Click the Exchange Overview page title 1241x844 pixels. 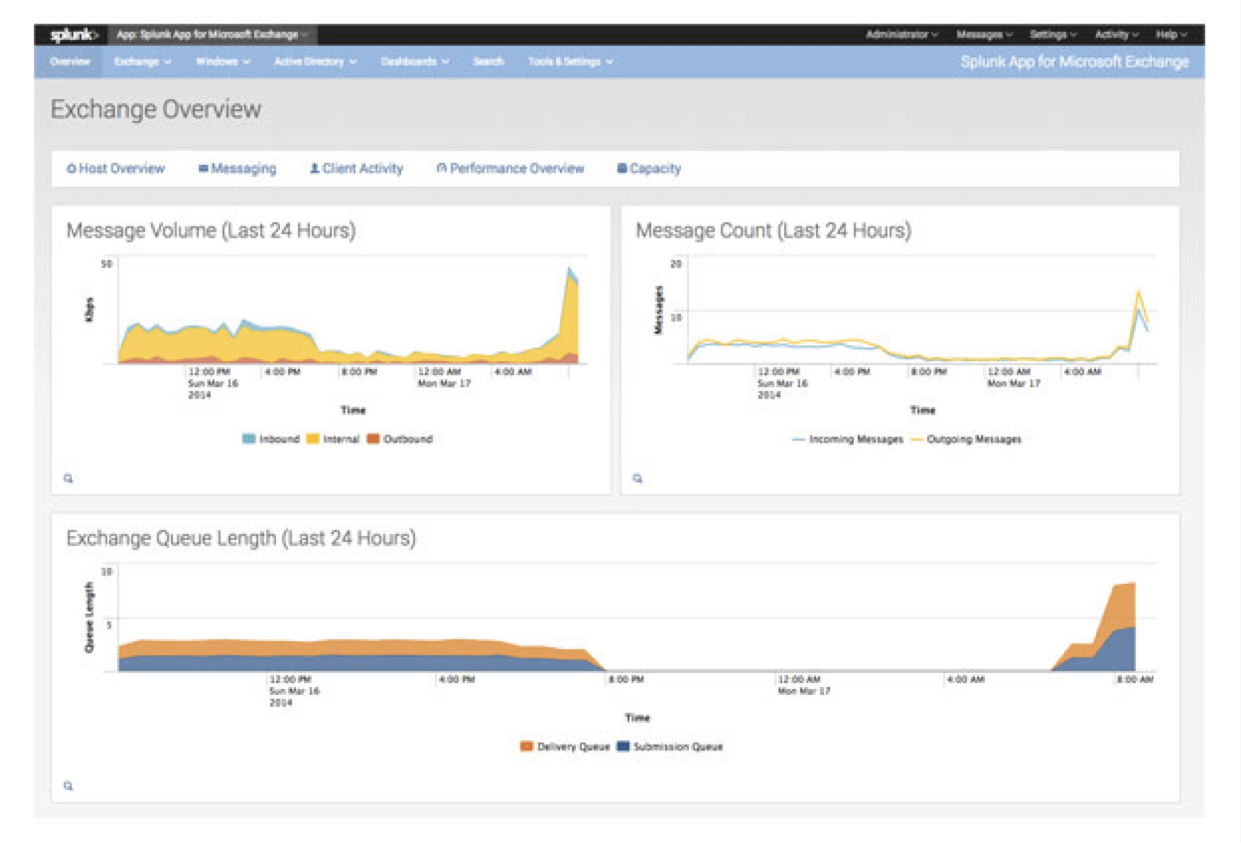pos(156,110)
